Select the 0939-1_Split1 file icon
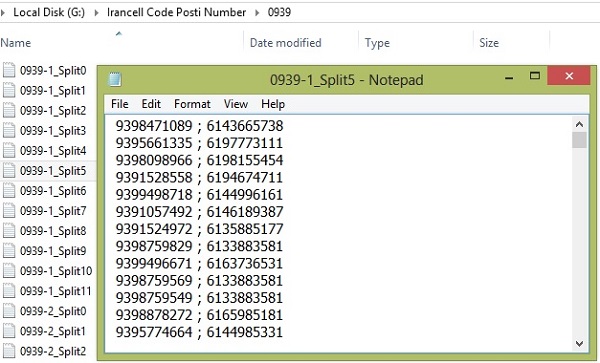Image resolution: width=600 pixels, height=363 pixels. pyautogui.click(x=9, y=90)
